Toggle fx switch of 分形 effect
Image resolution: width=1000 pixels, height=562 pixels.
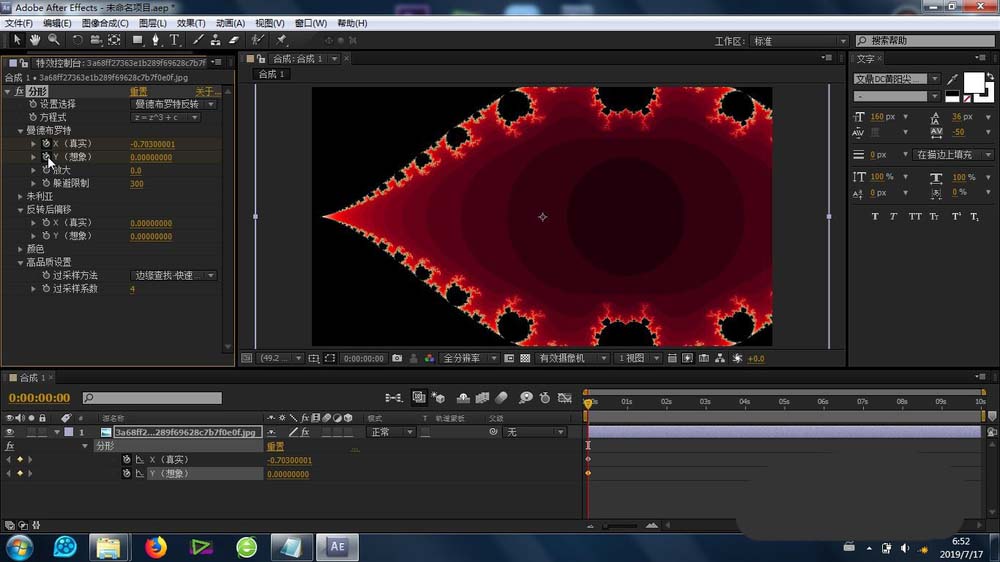(19, 91)
